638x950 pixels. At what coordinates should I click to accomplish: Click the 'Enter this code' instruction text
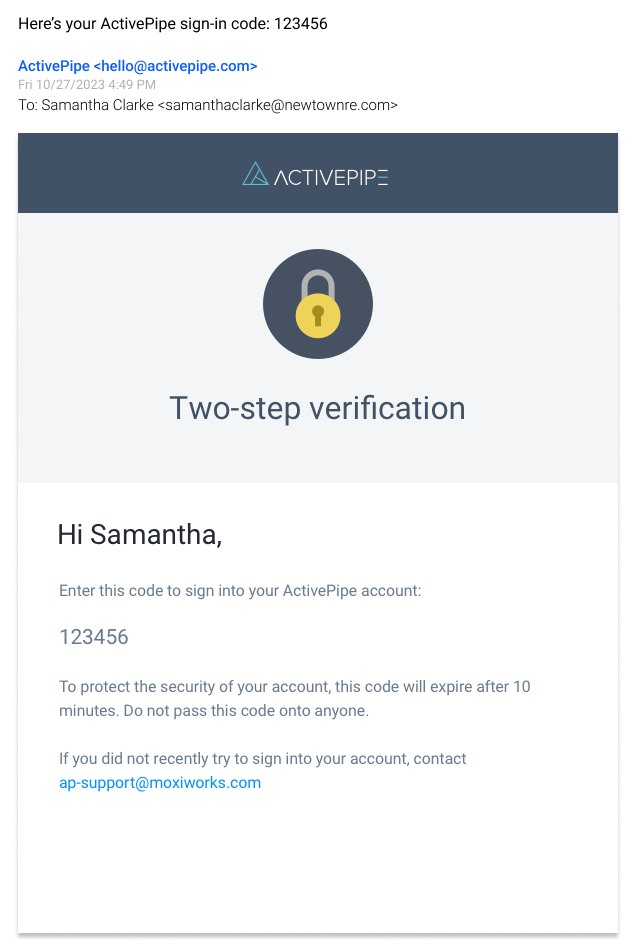[x=240, y=591]
